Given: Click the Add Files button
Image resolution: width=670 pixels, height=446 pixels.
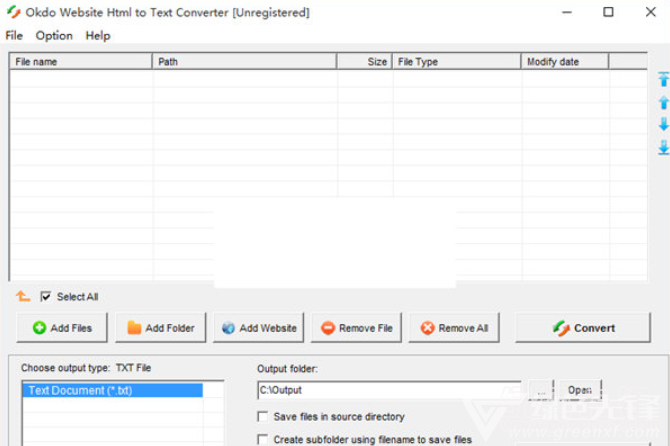Looking at the screenshot, I should point(62,328).
